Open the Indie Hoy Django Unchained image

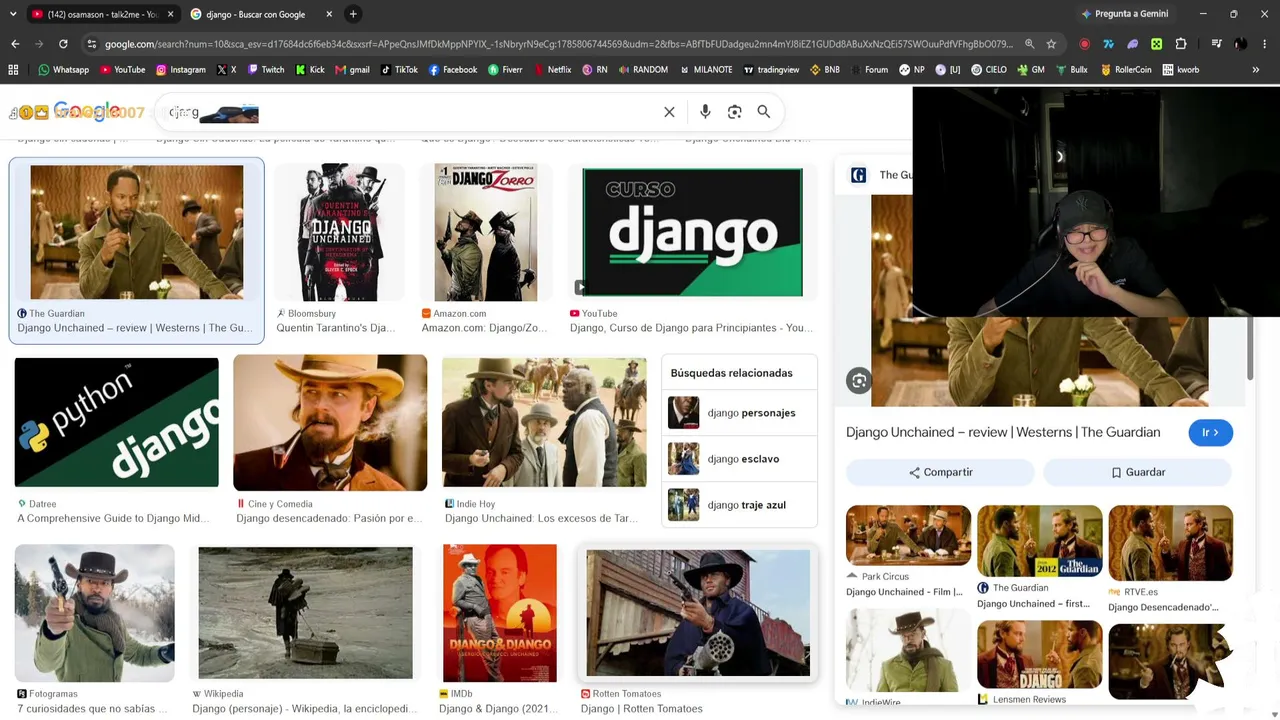pos(544,422)
